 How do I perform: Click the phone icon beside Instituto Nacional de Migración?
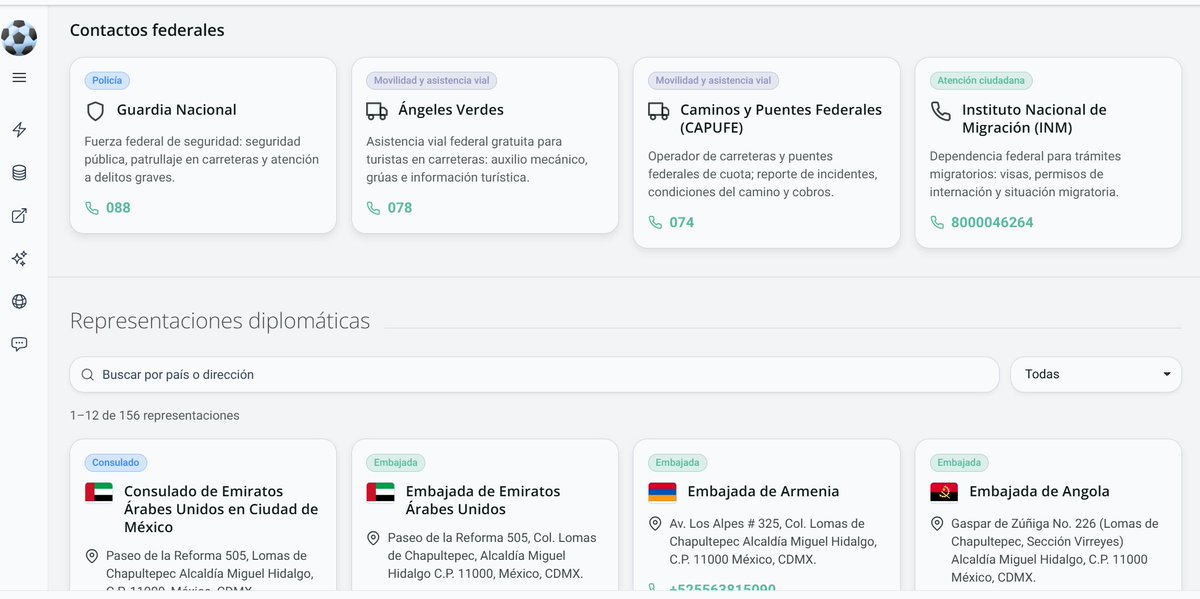pyautogui.click(x=941, y=111)
